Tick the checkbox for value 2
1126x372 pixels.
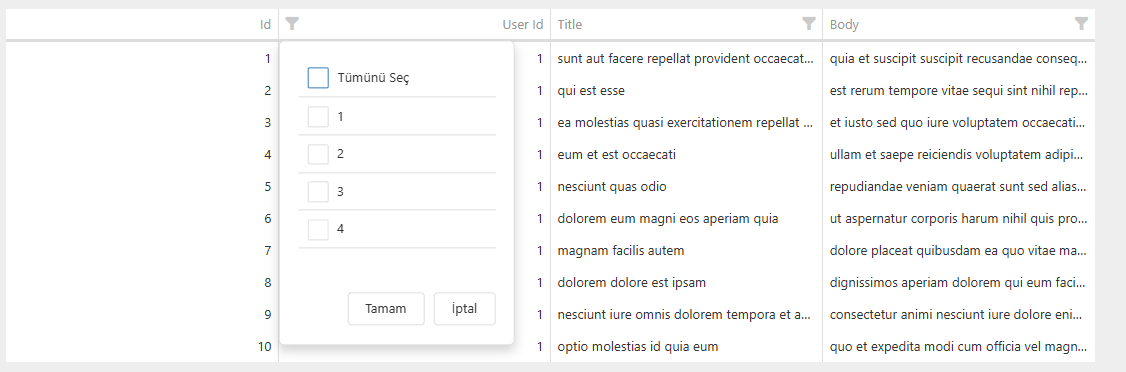[318, 154]
